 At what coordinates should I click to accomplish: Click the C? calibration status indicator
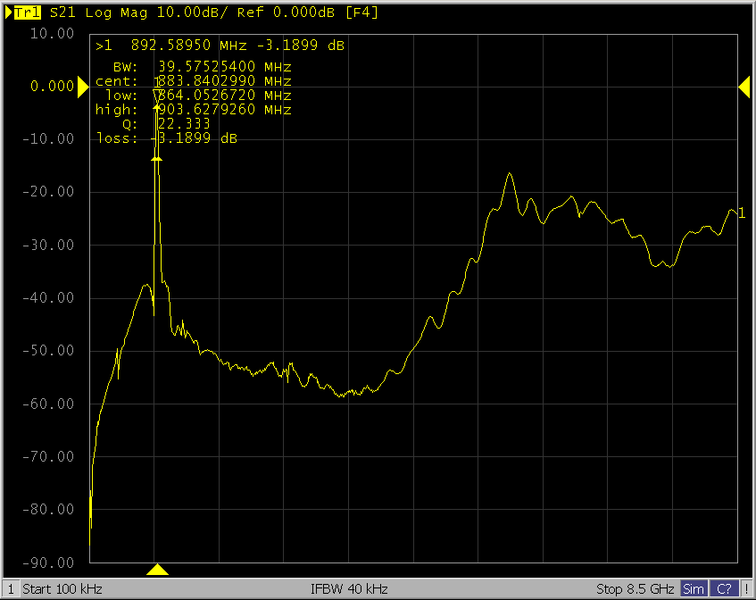click(x=723, y=589)
